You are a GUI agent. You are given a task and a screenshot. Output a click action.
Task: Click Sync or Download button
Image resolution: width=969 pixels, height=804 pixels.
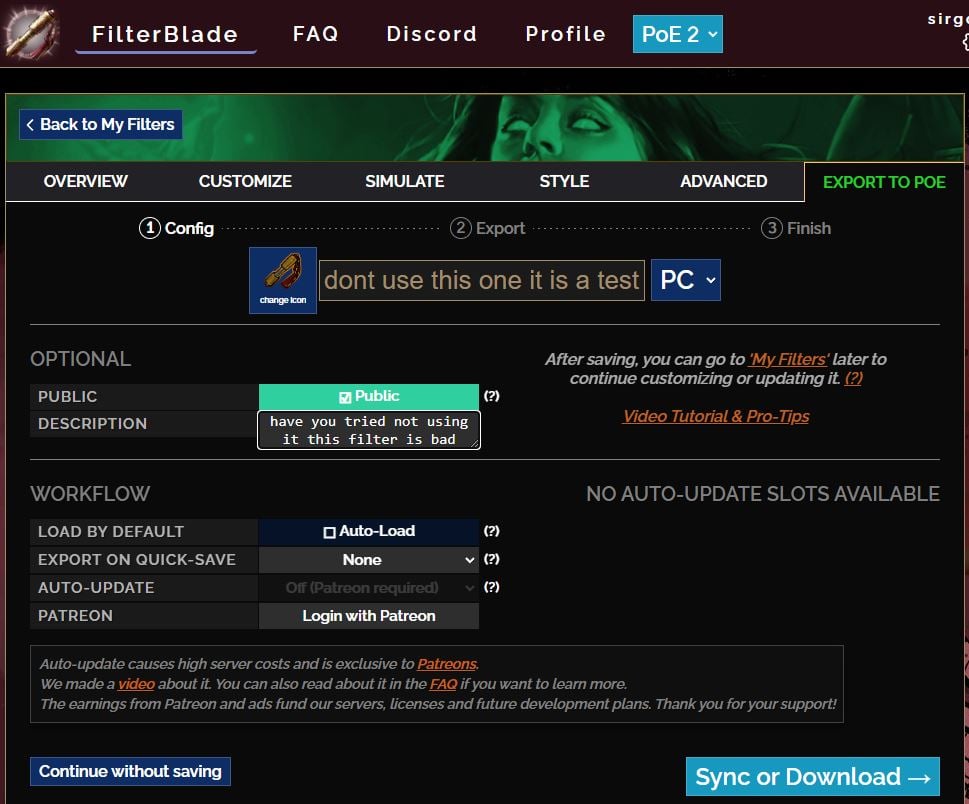click(812, 777)
